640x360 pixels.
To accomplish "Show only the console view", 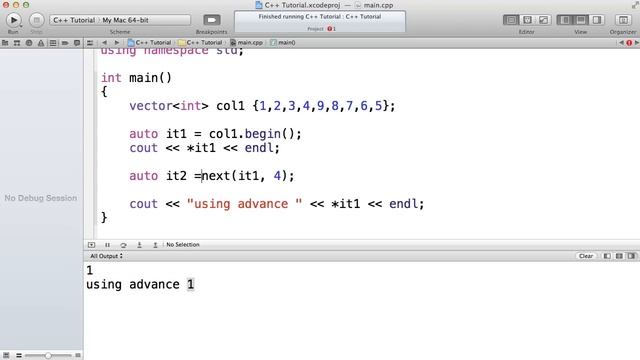I will (631, 256).
